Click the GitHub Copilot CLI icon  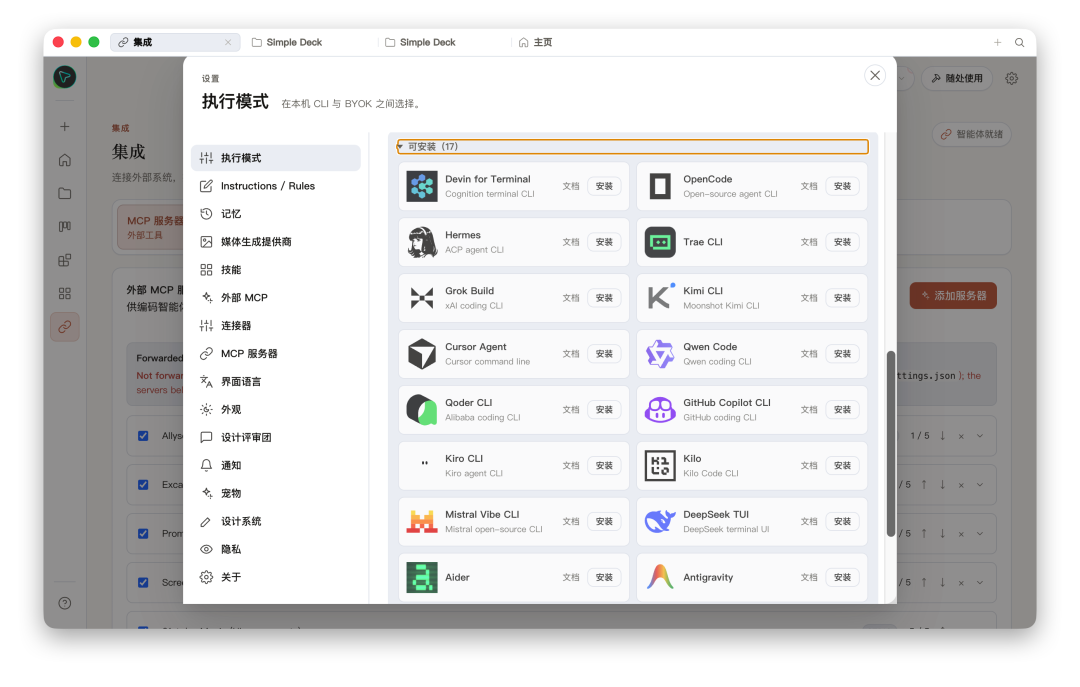660,409
